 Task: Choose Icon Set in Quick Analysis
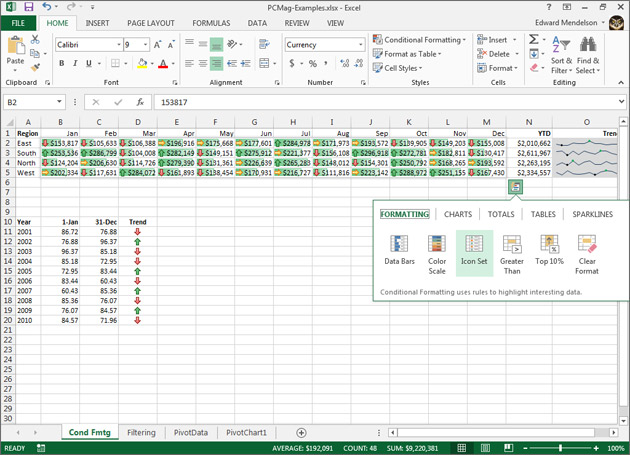(x=474, y=253)
